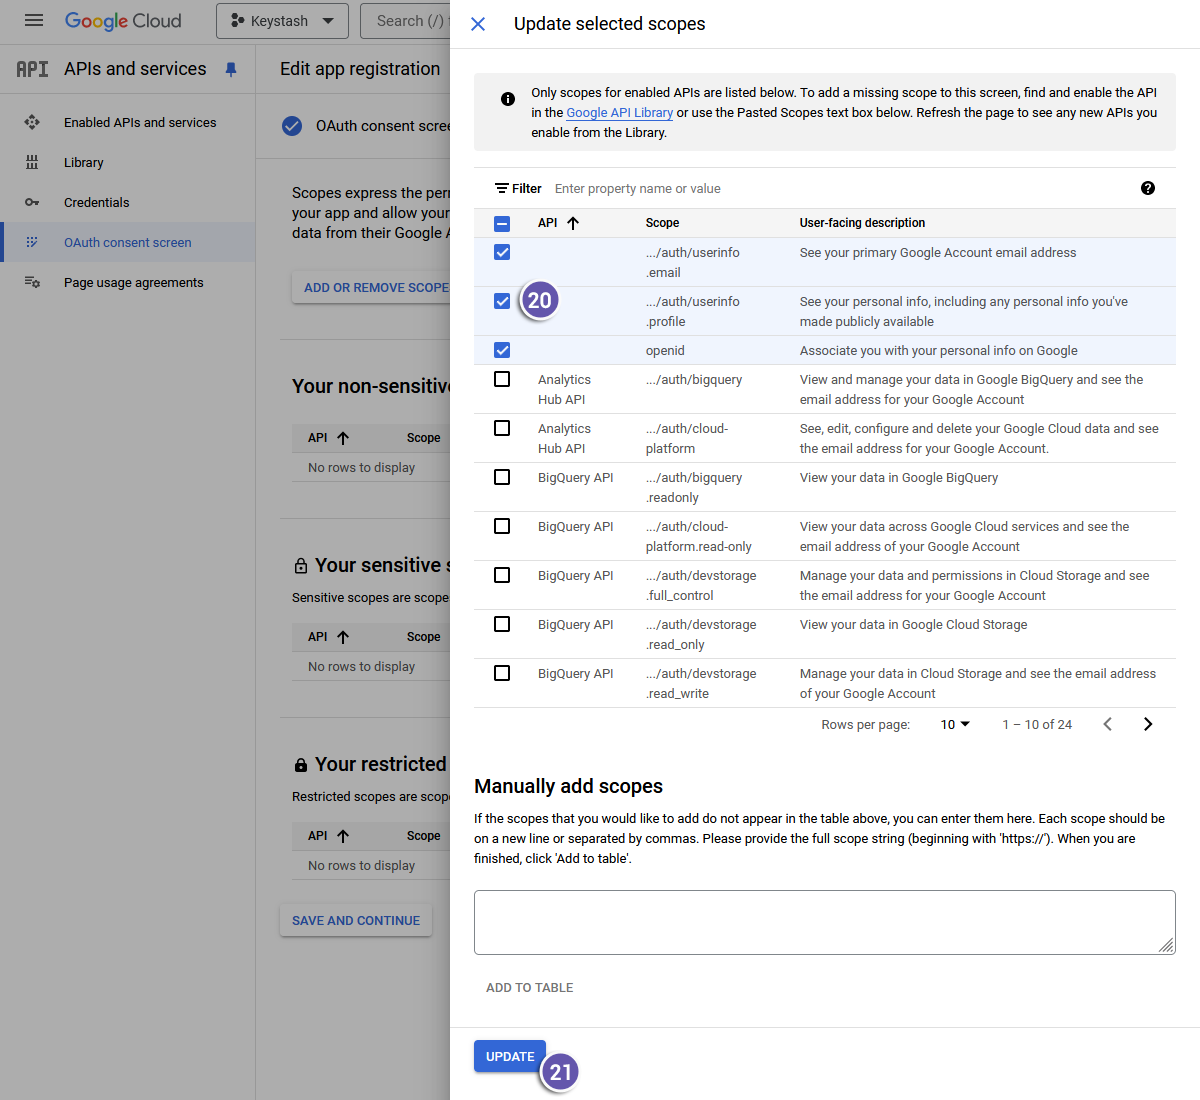Click Page usage agreements settings icon

click(x=32, y=282)
